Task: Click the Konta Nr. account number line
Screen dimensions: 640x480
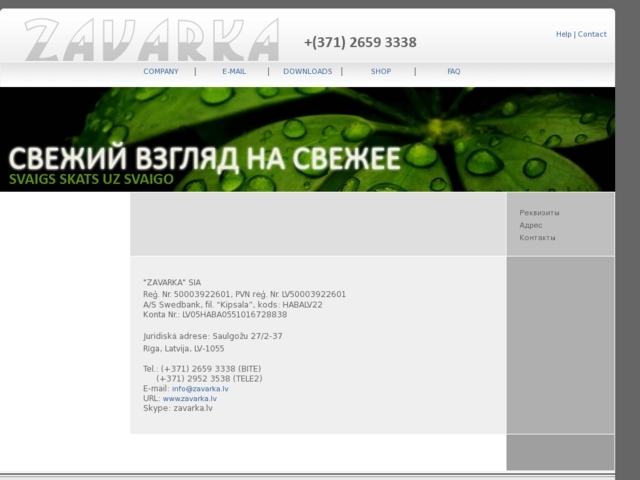Action: tap(215, 315)
